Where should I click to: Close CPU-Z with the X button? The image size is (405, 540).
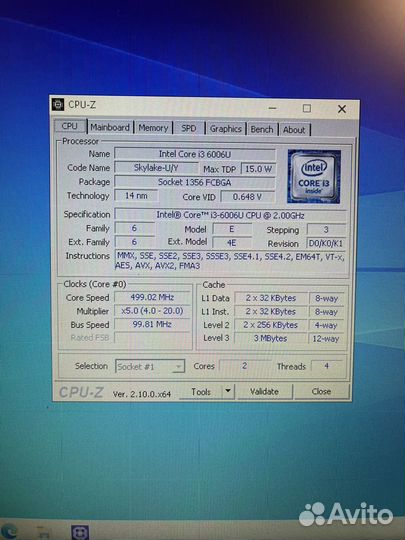click(x=342, y=109)
